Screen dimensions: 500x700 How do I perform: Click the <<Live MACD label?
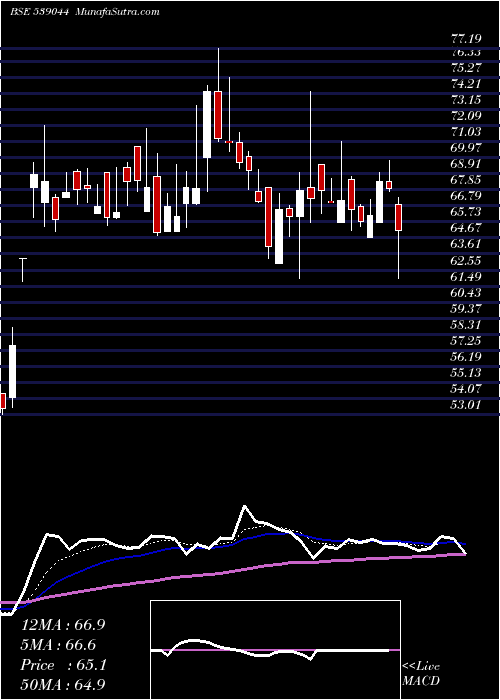(x=421, y=674)
